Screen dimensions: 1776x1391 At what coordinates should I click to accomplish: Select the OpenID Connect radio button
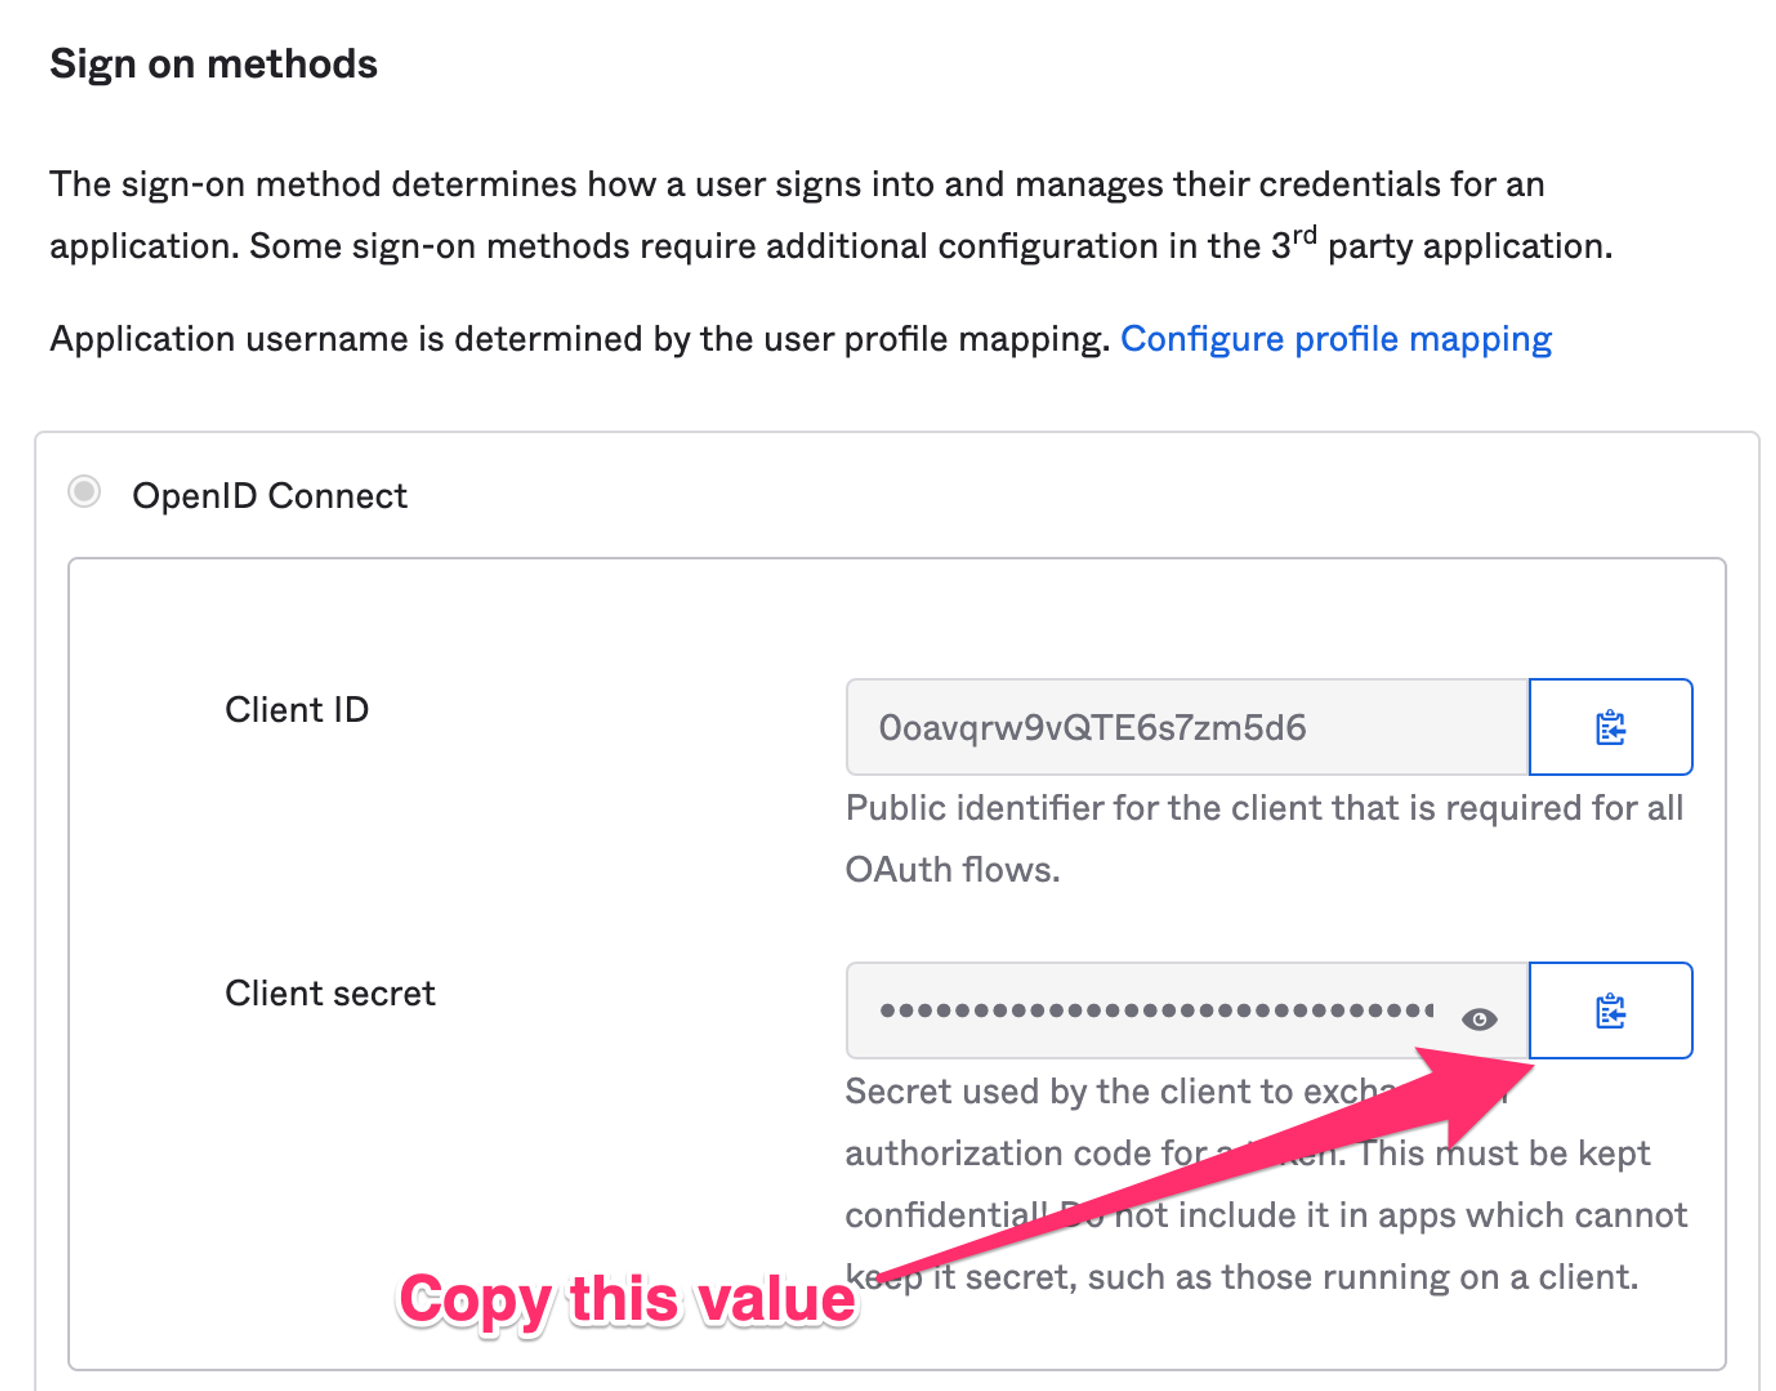[84, 491]
